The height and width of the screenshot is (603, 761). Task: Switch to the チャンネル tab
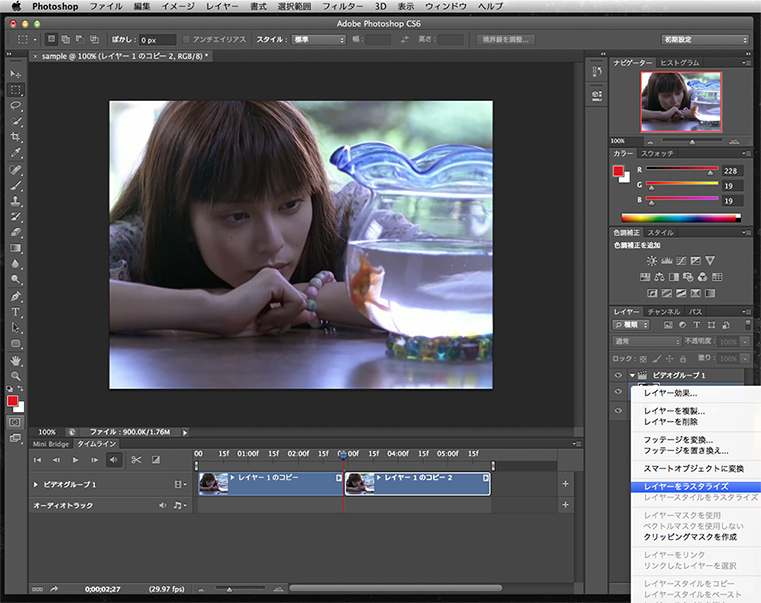[663, 311]
